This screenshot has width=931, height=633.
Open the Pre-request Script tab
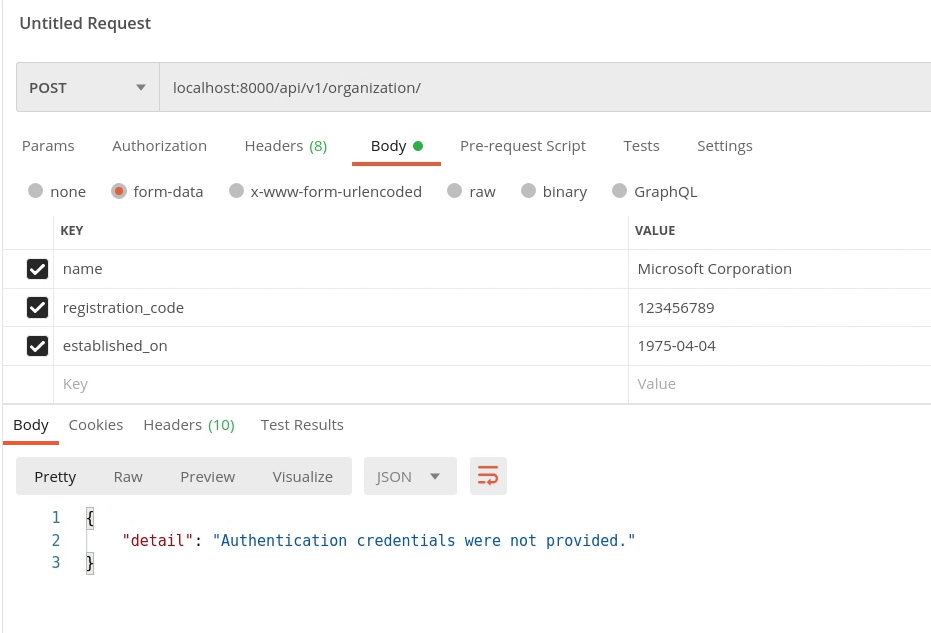522,146
